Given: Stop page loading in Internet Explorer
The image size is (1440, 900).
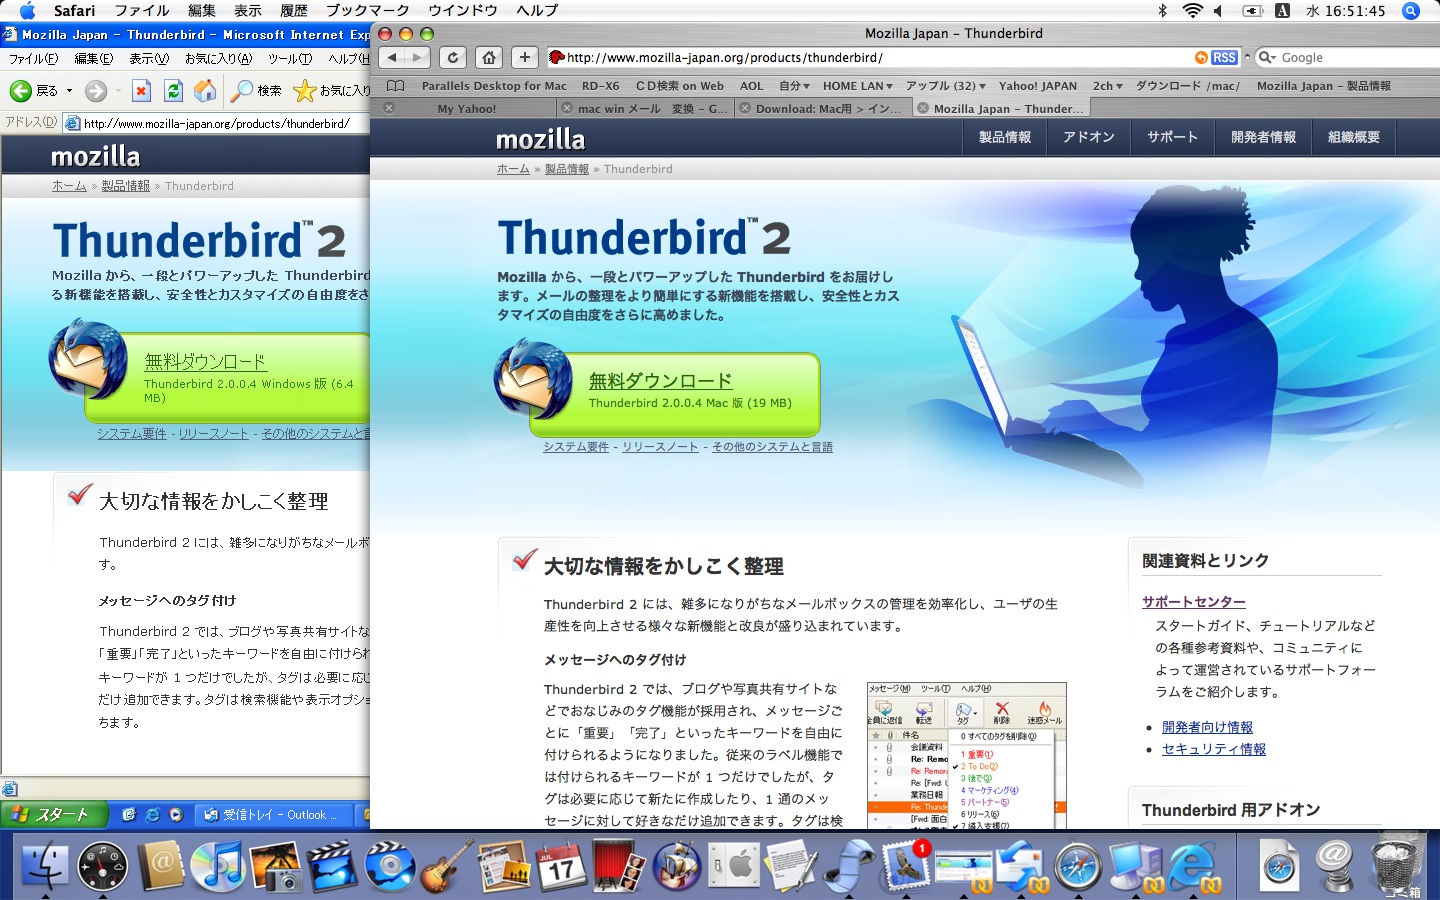Looking at the screenshot, I should pos(141,91).
